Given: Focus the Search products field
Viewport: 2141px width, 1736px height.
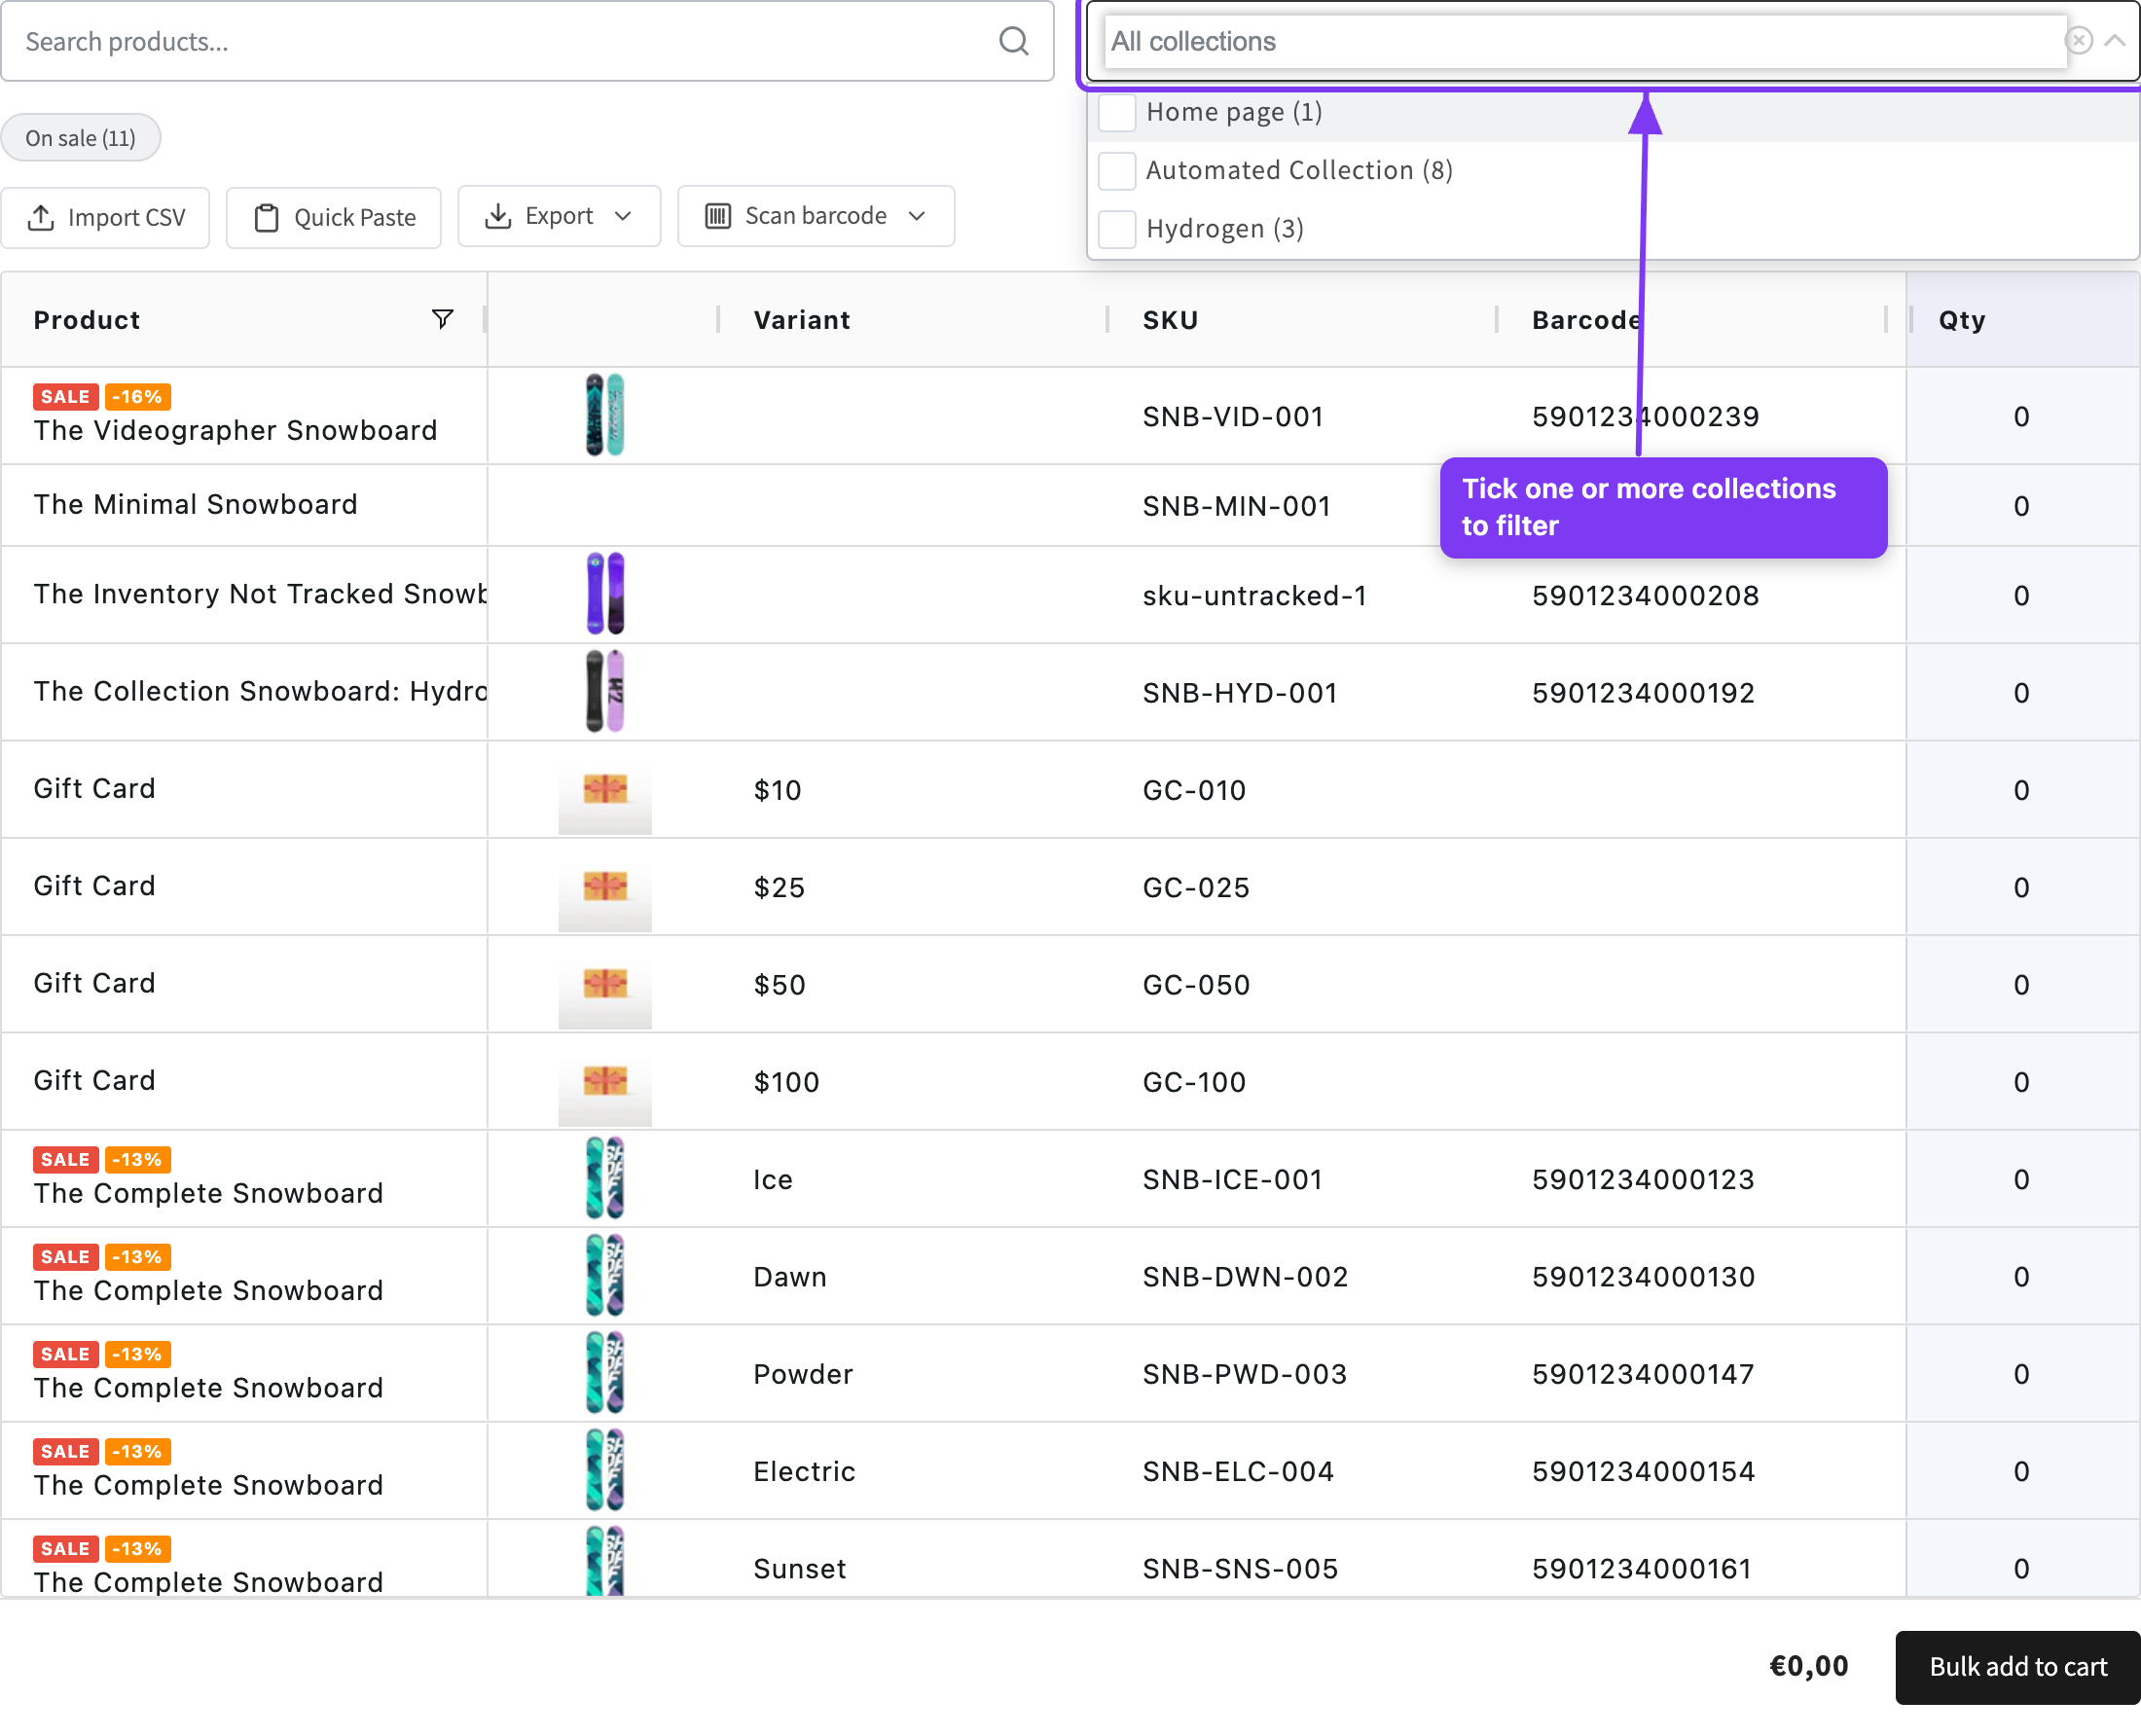Looking at the screenshot, I should point(527,41).
